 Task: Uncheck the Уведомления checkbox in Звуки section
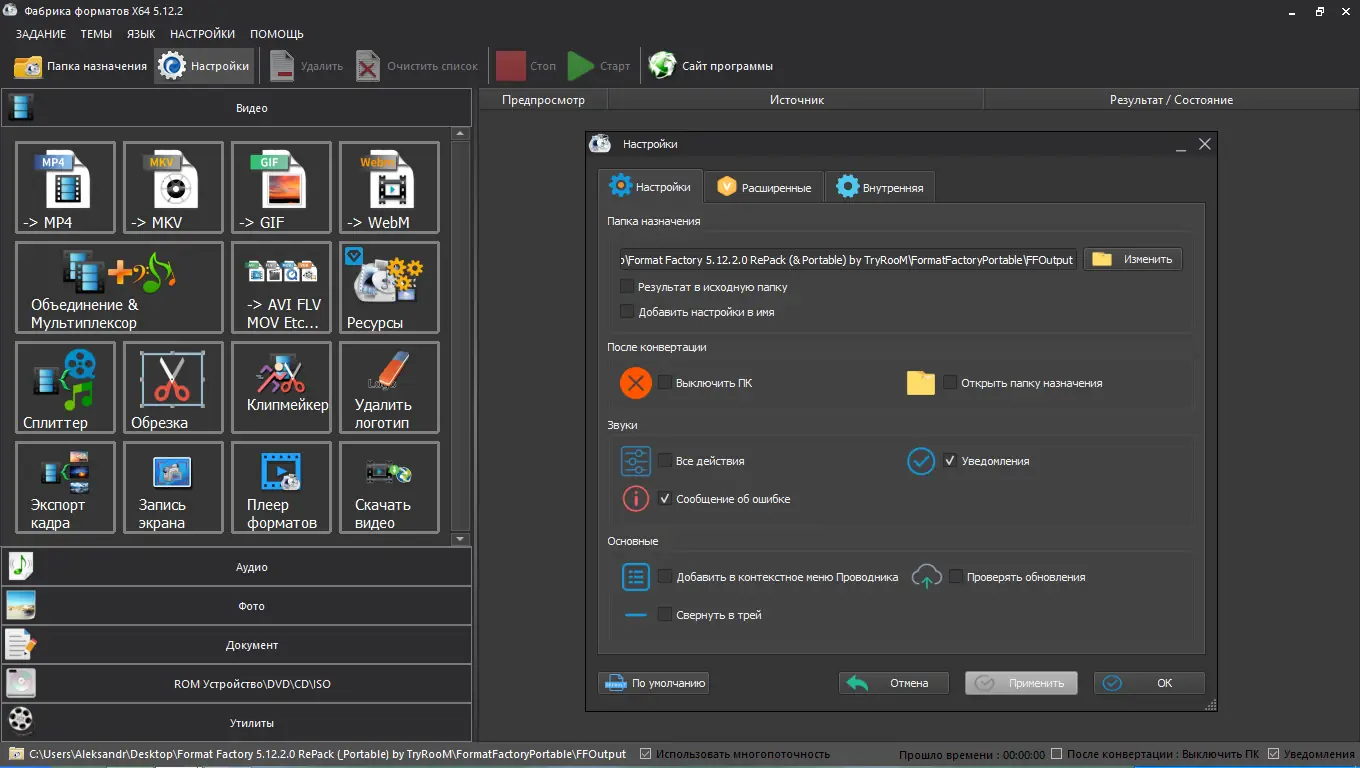(950, 461)
